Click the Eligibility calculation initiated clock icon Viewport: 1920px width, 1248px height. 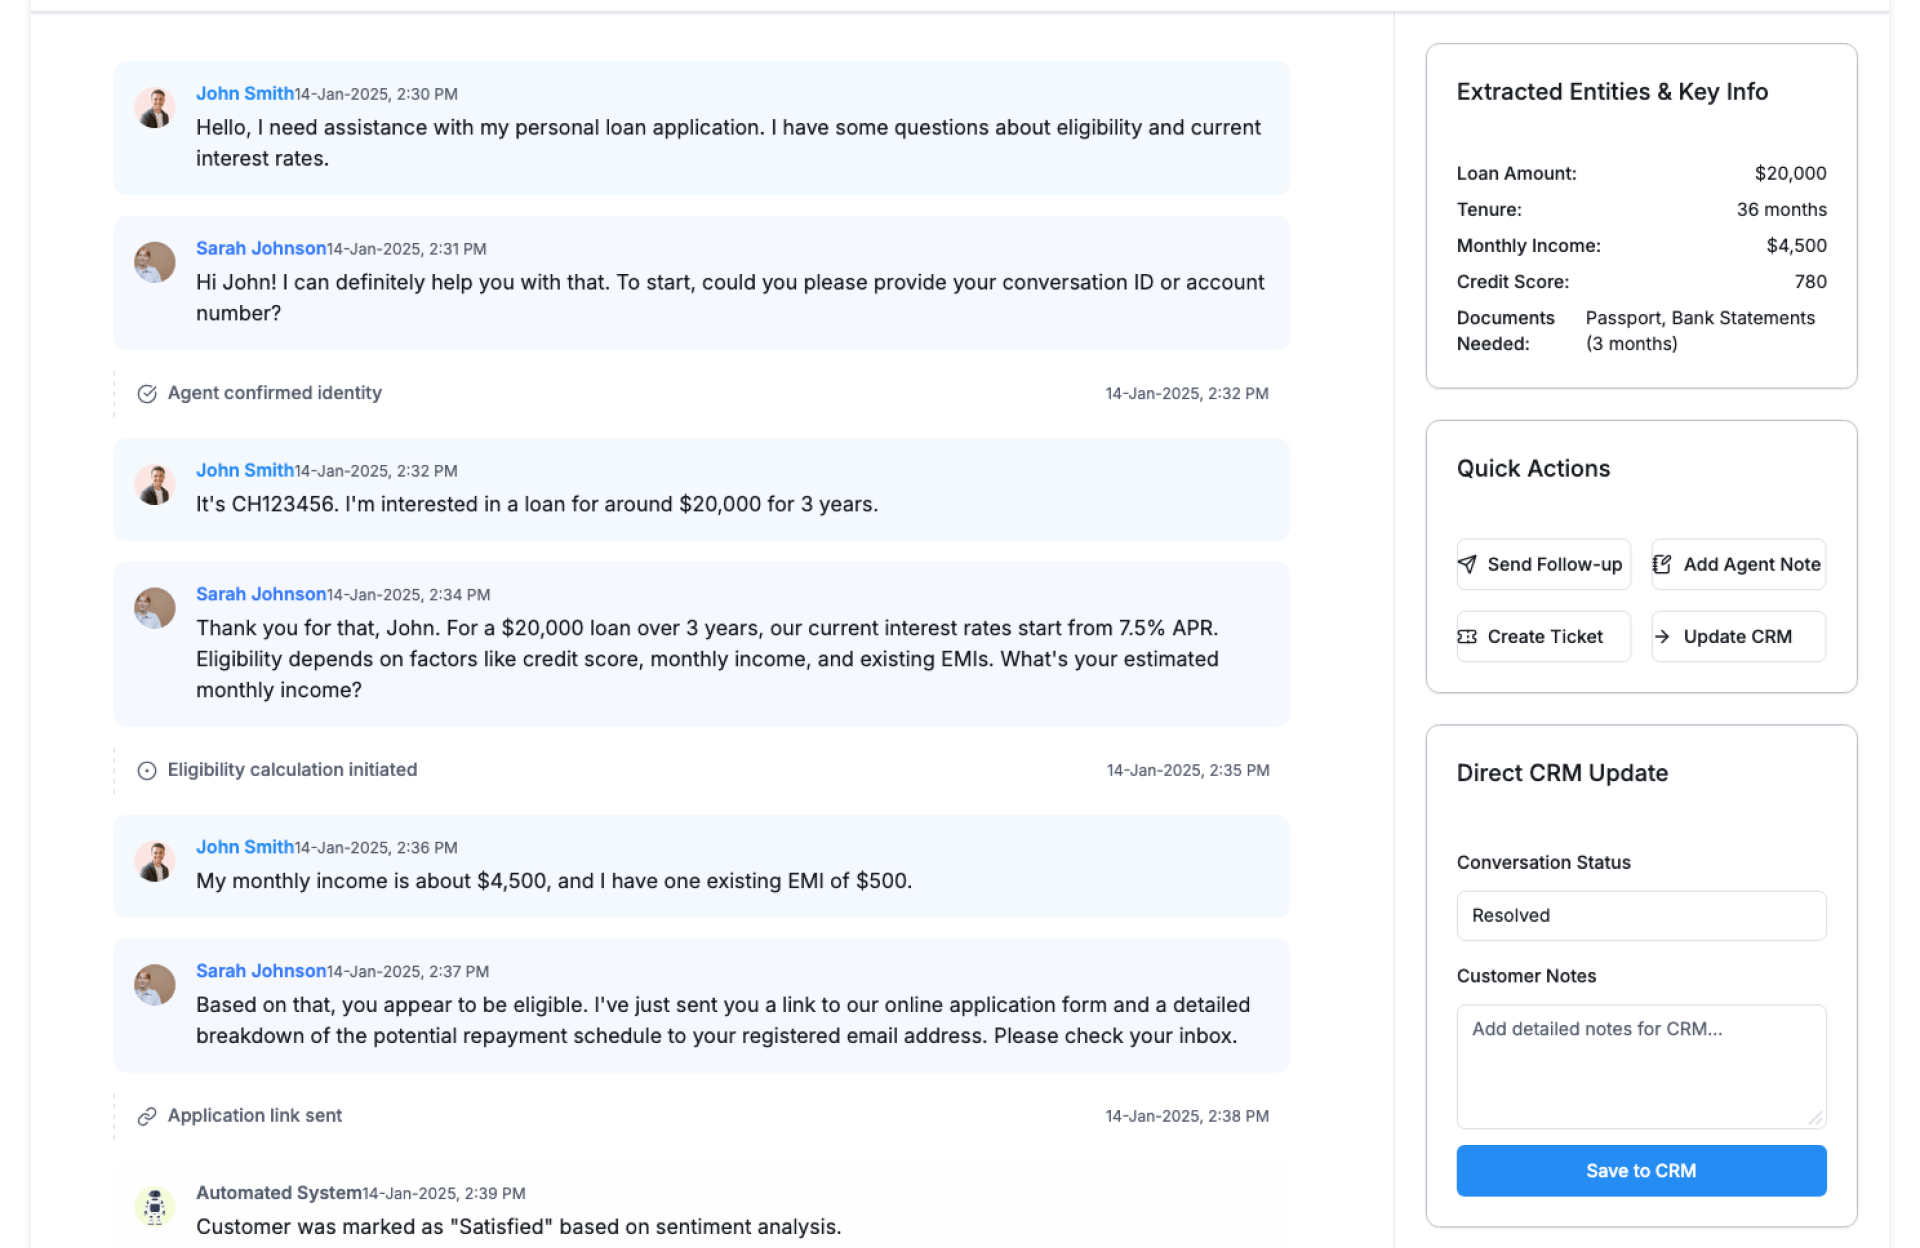pos(147,771)
